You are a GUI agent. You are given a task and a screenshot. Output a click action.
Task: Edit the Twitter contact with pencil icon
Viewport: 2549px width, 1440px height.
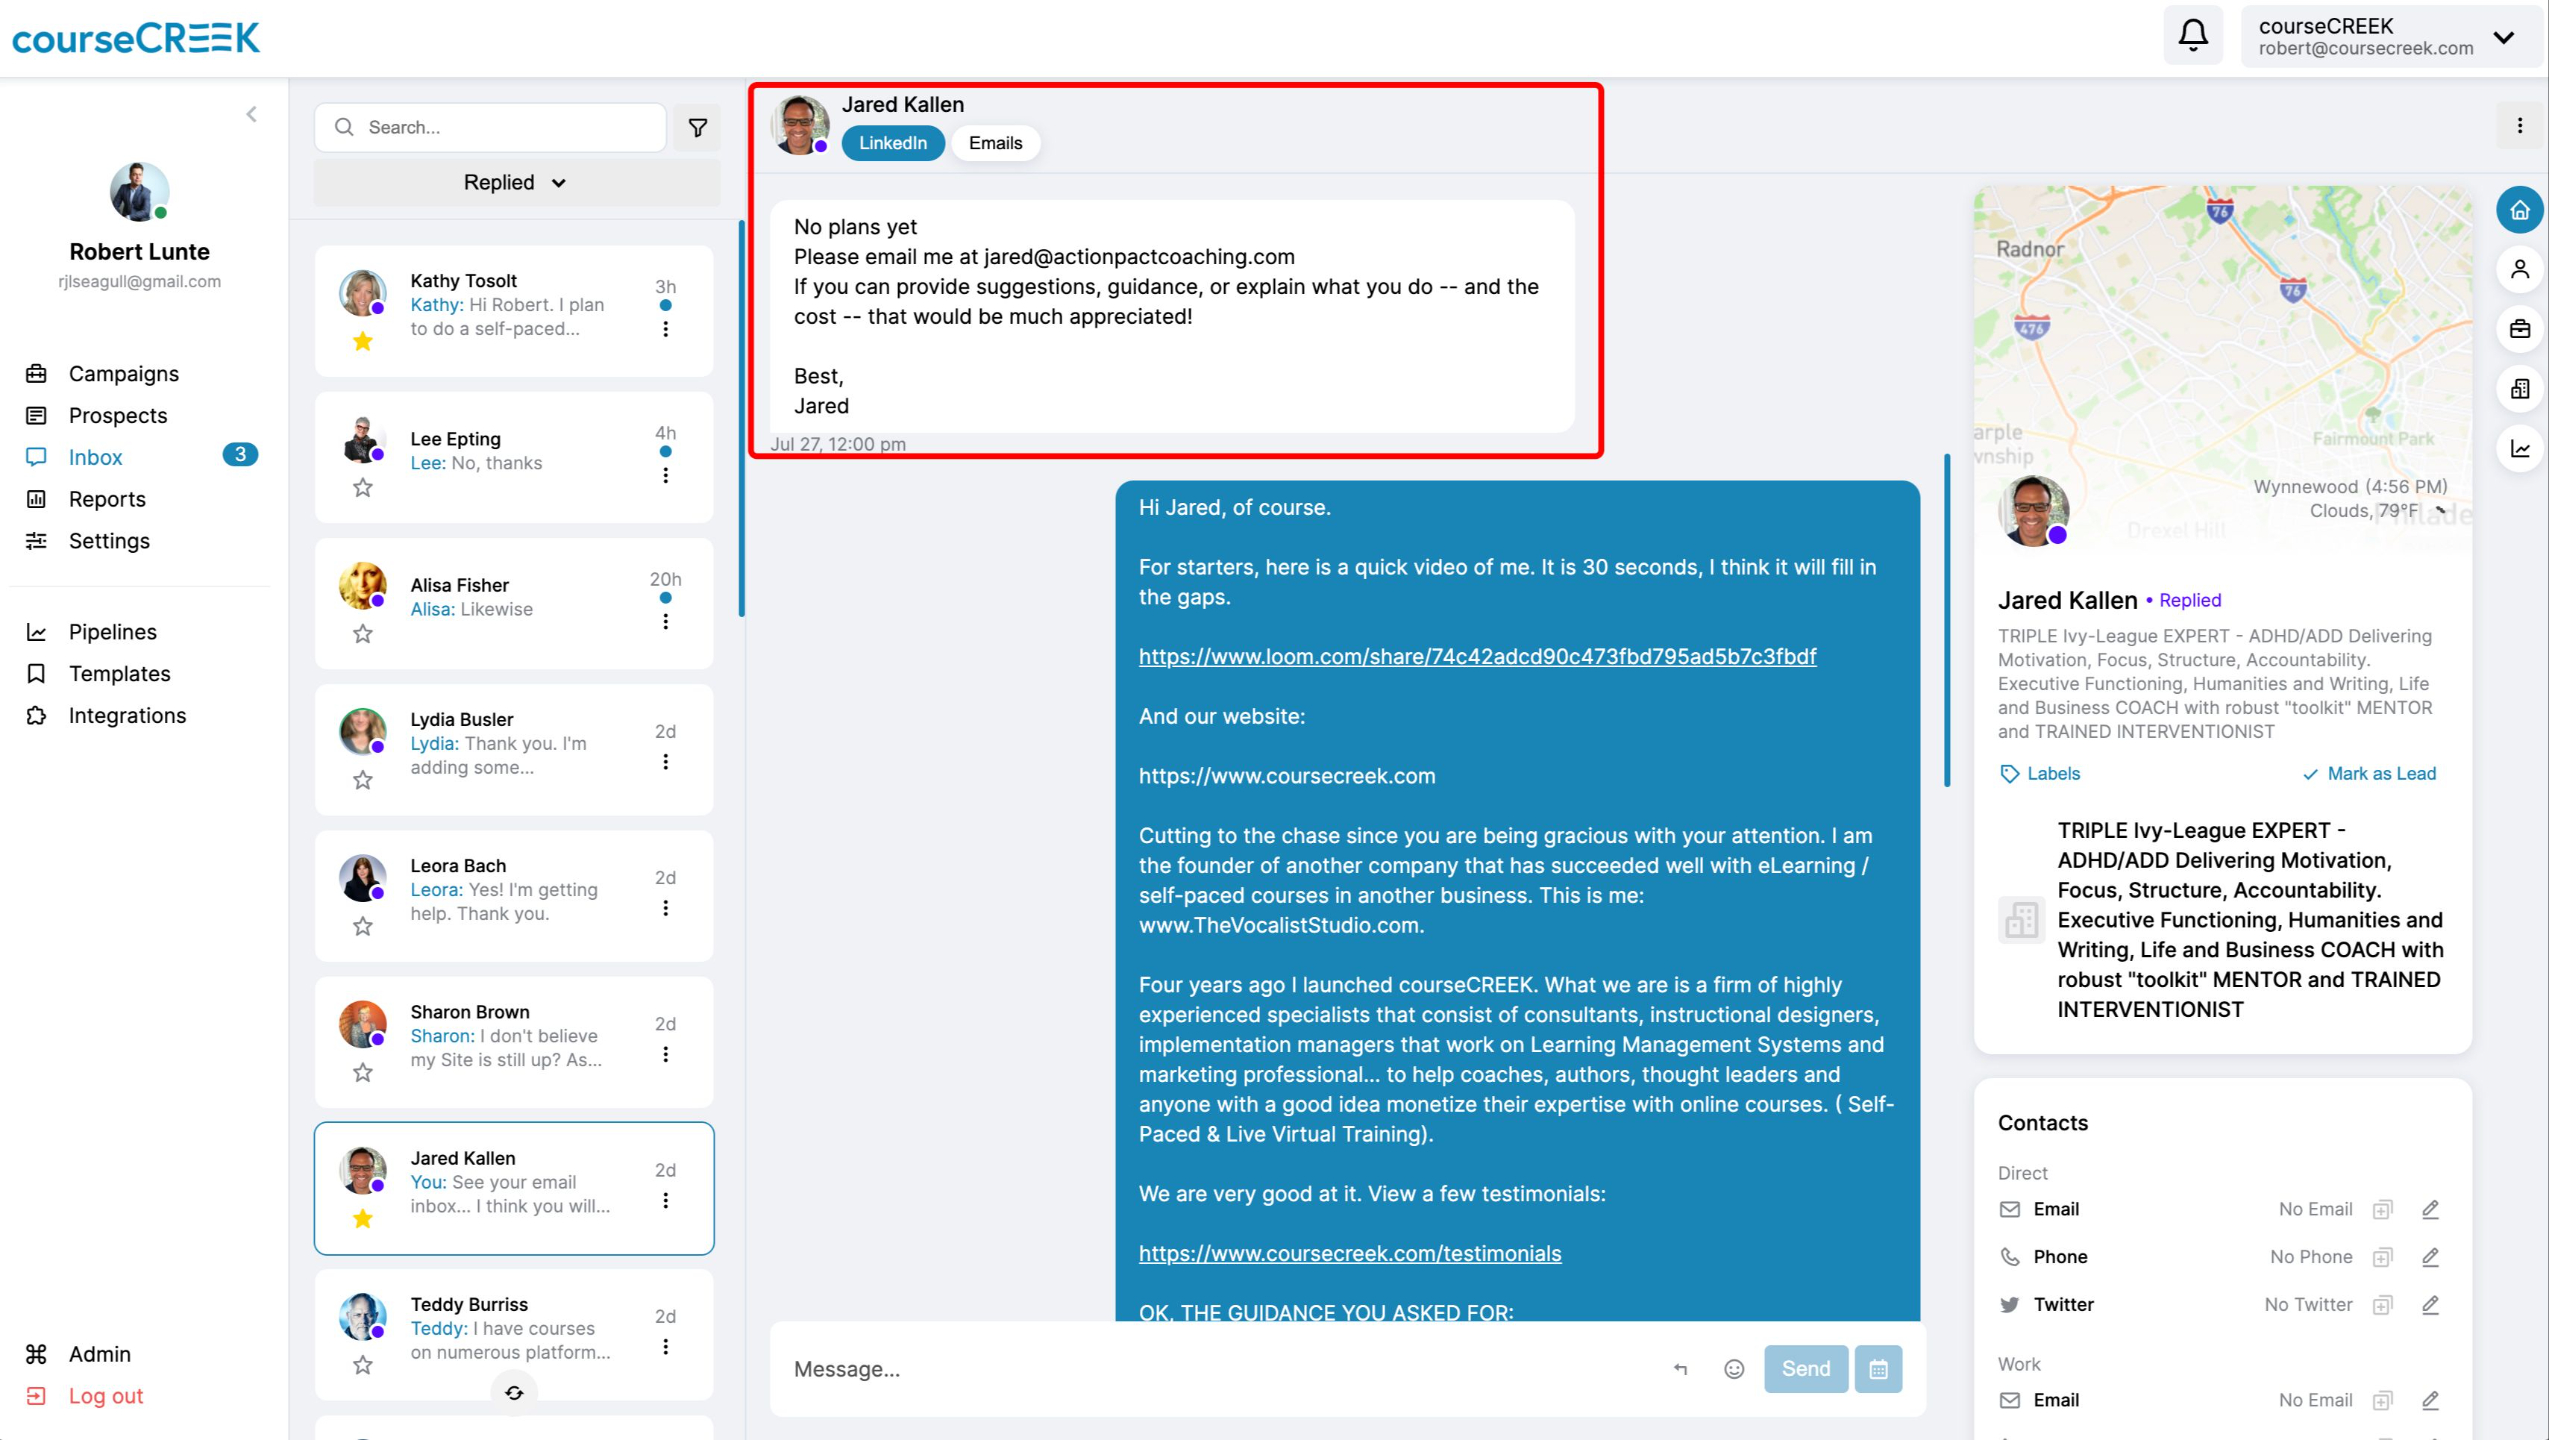click(2430, 1304)
